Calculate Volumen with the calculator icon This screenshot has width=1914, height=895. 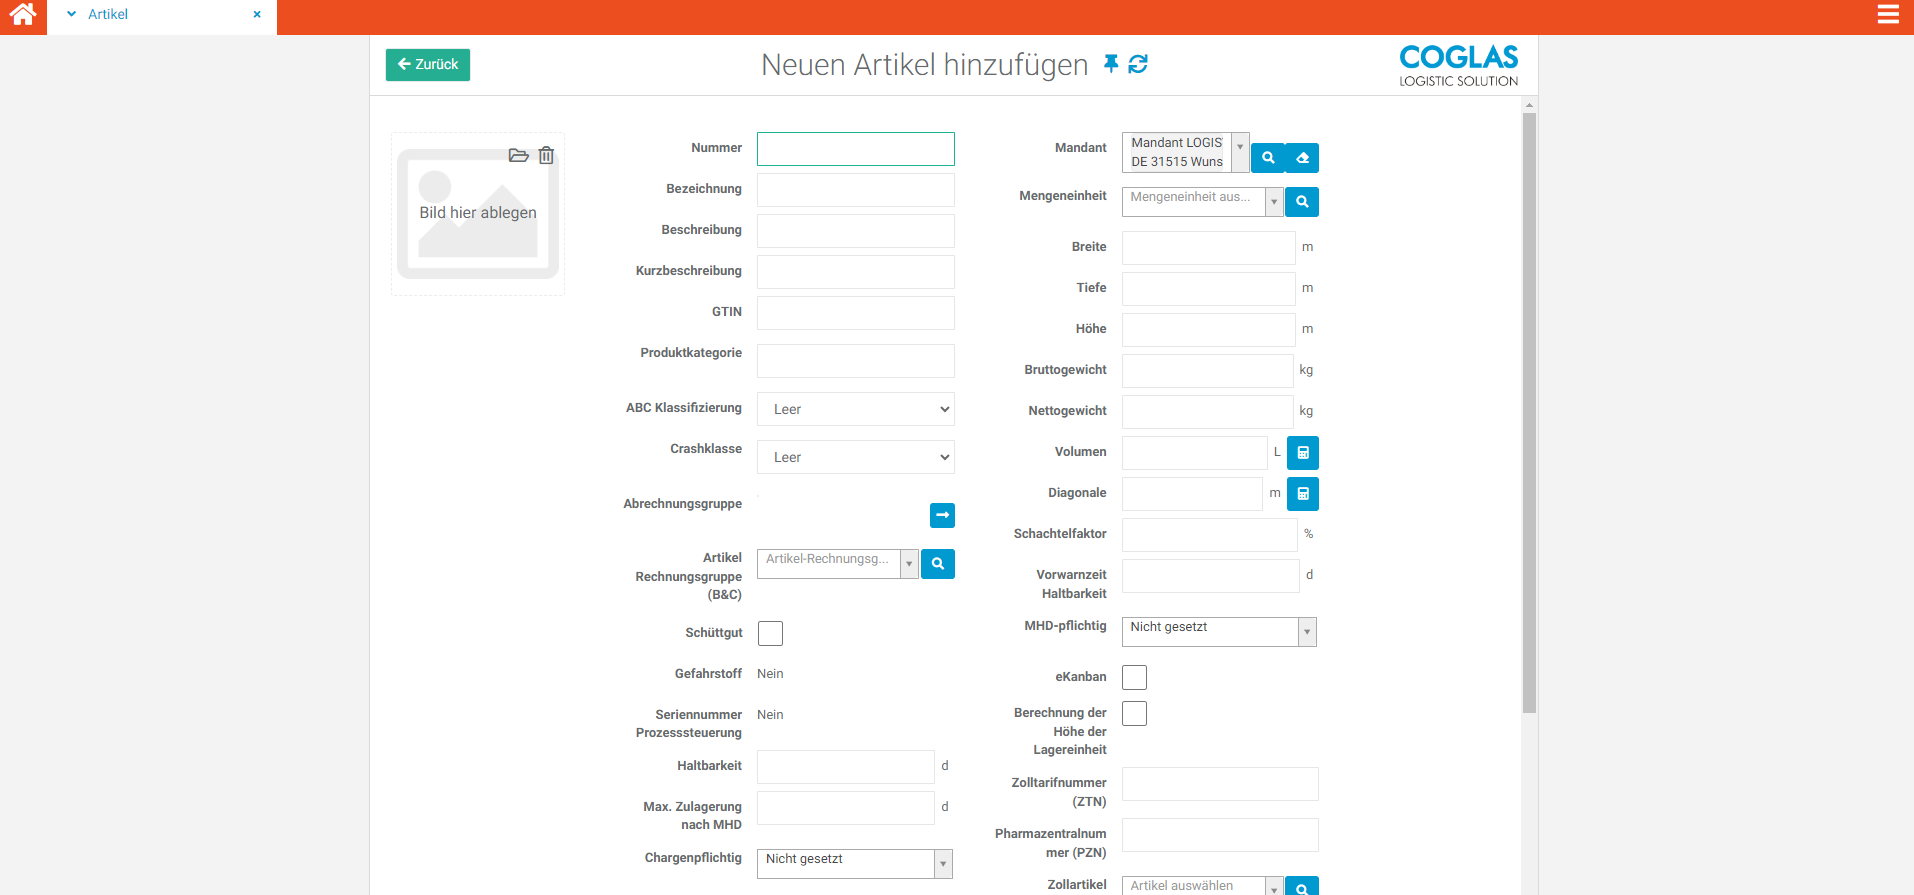pos(1302,453)
